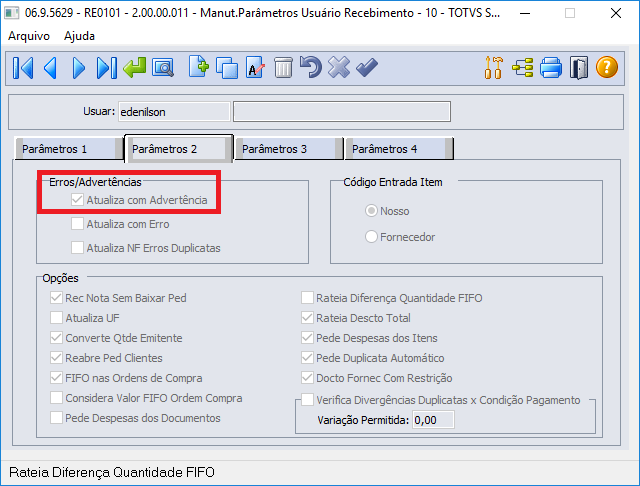
Task: Toggle Pede Despesas dos Itens checkbox
Action: point(307,337)
